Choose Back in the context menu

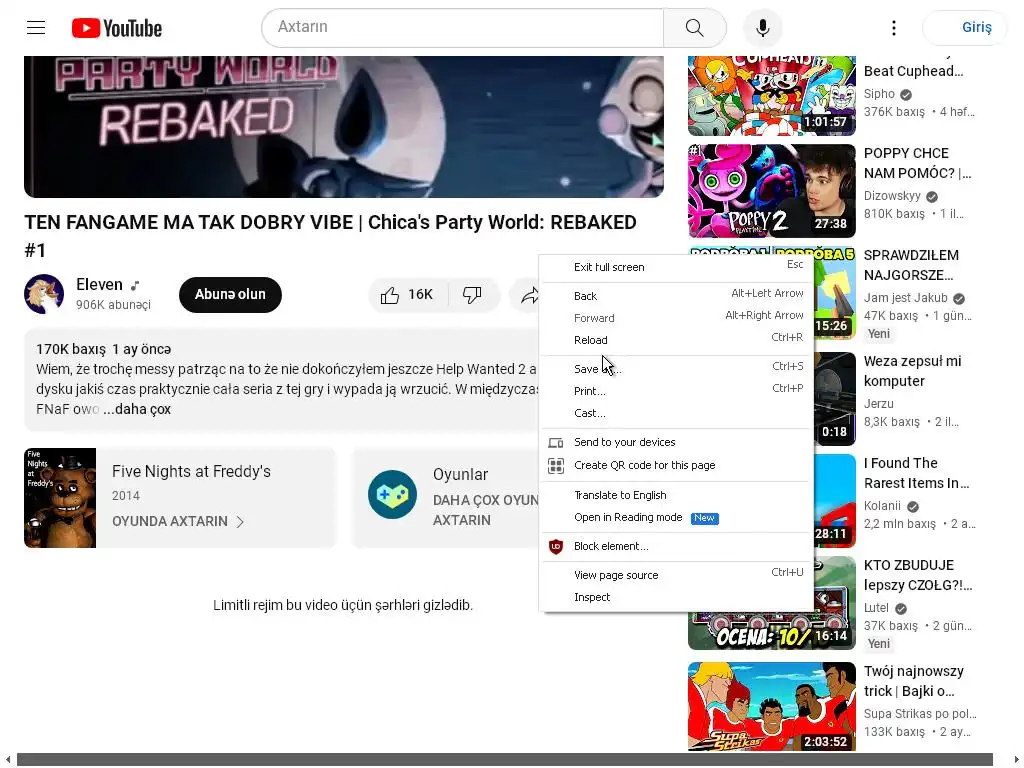click(679, 296)
